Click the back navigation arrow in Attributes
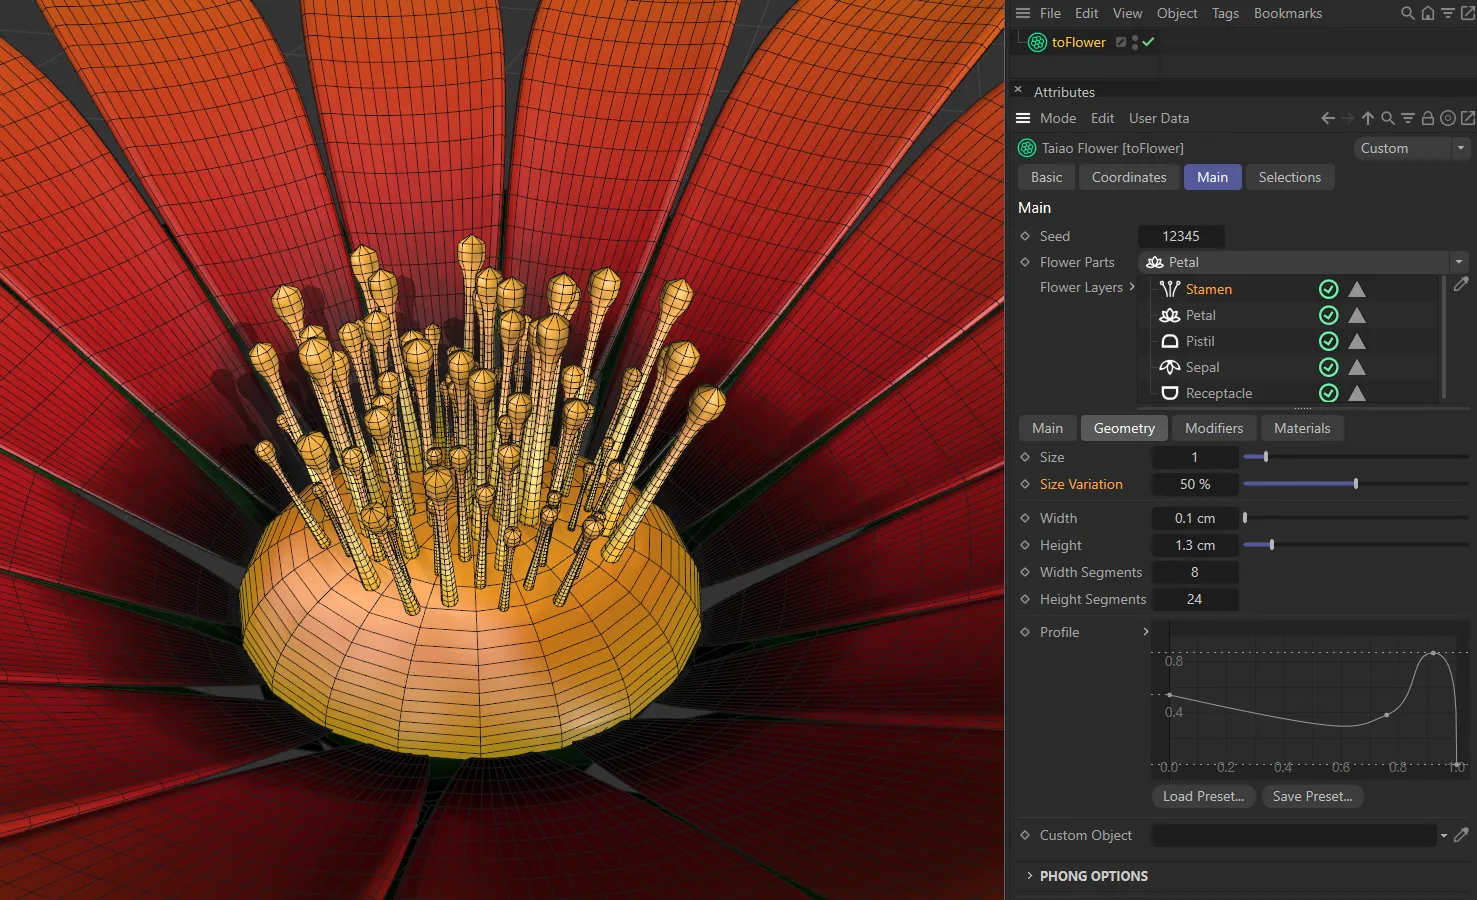Screen dimensions: 1477x900 coord(1327,117)
